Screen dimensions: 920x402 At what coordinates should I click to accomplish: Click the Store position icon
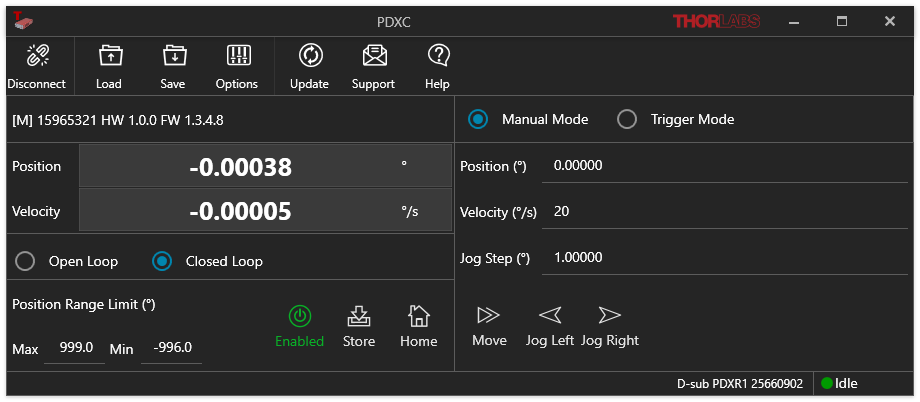359,316
